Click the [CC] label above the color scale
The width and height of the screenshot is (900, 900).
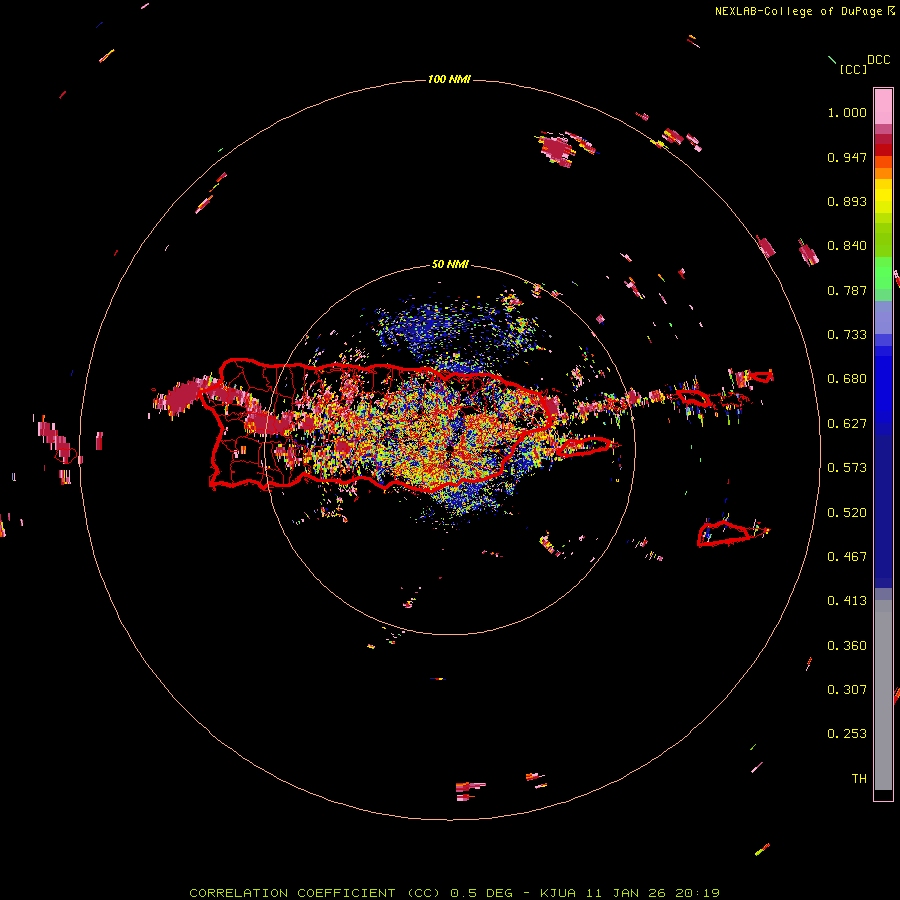tap(853, 69)
